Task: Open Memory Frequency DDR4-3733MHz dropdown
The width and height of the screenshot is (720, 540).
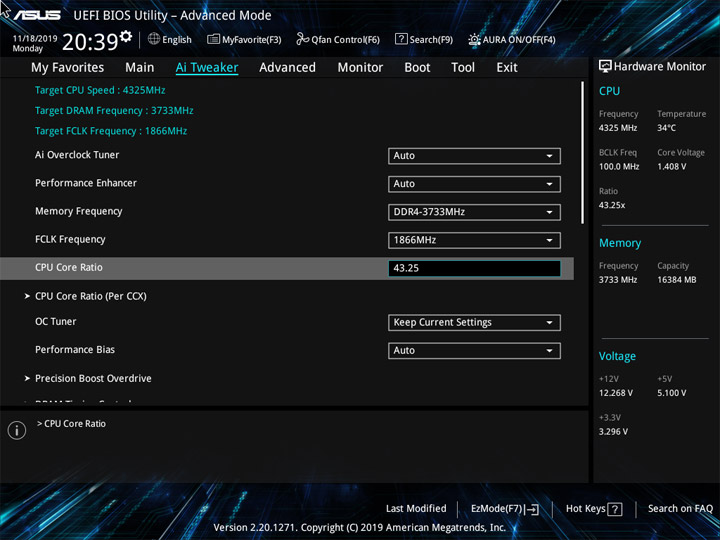Action: click(x=474, y=212)
